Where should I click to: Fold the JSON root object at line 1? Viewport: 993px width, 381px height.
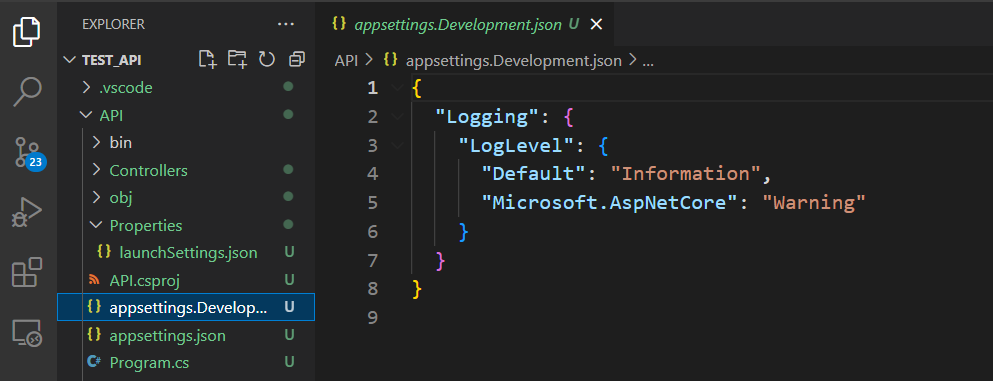pos(398,87)
